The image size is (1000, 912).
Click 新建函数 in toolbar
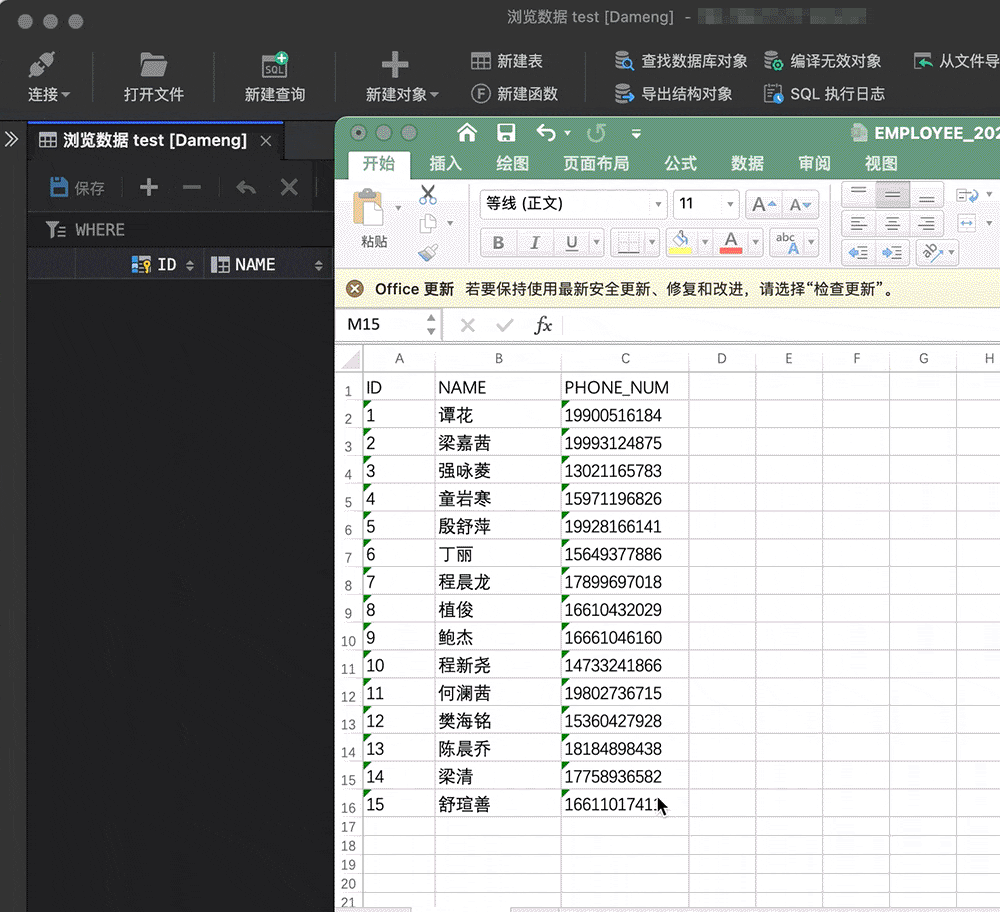click(x=514, y=94)
